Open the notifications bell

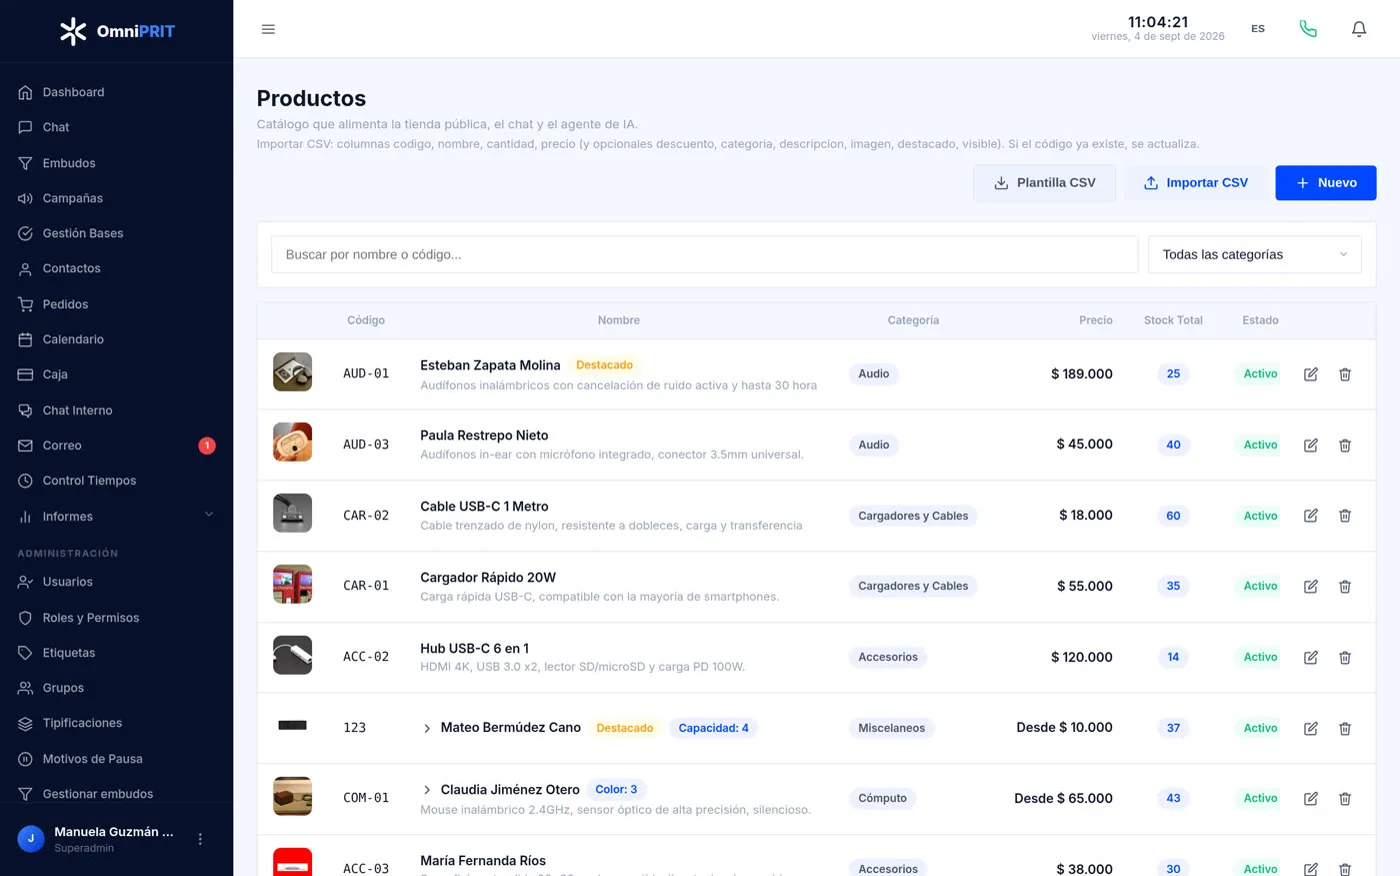pos(1358,29)
